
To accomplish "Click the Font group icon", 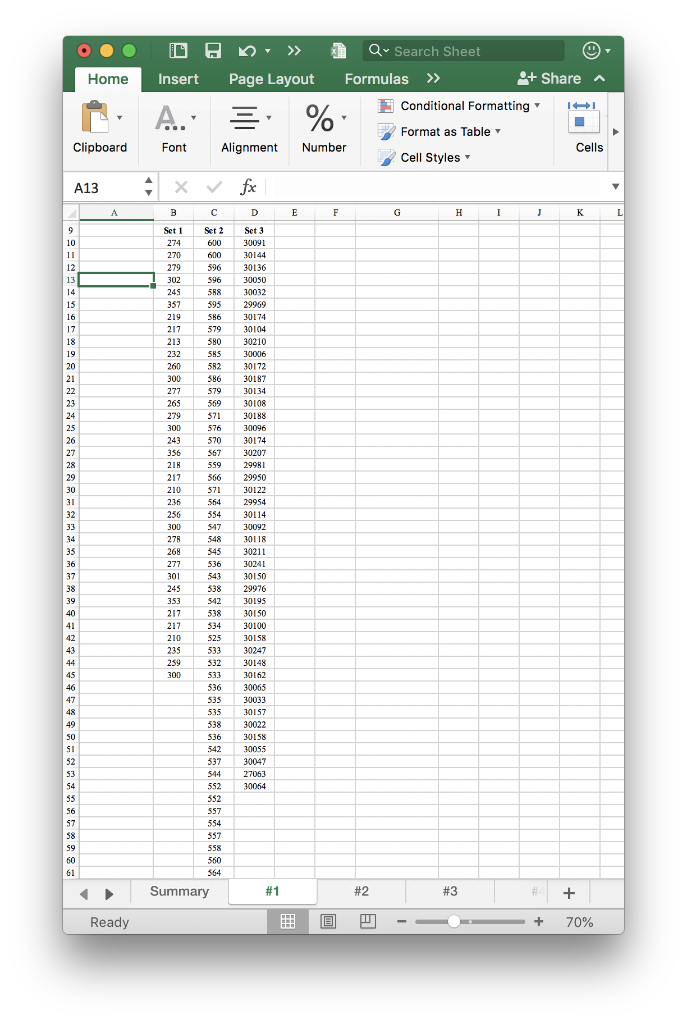I will point(169,118).
